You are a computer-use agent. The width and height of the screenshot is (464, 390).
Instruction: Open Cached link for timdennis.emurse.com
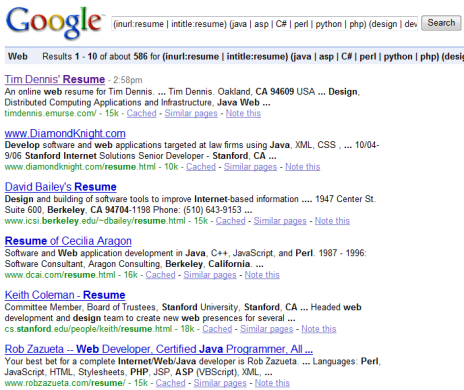[141, 113]
